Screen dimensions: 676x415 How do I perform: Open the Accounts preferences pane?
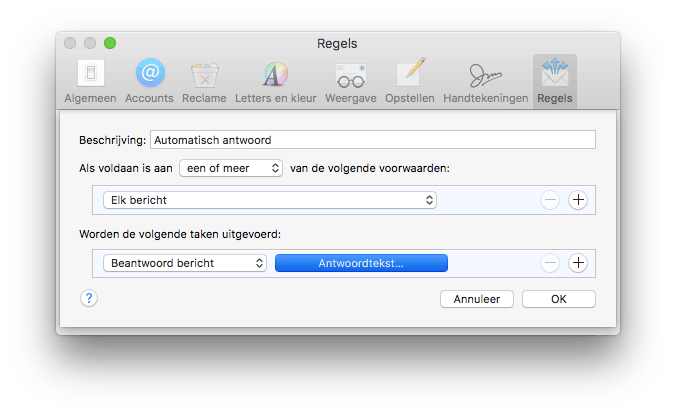tap(150, 81)
